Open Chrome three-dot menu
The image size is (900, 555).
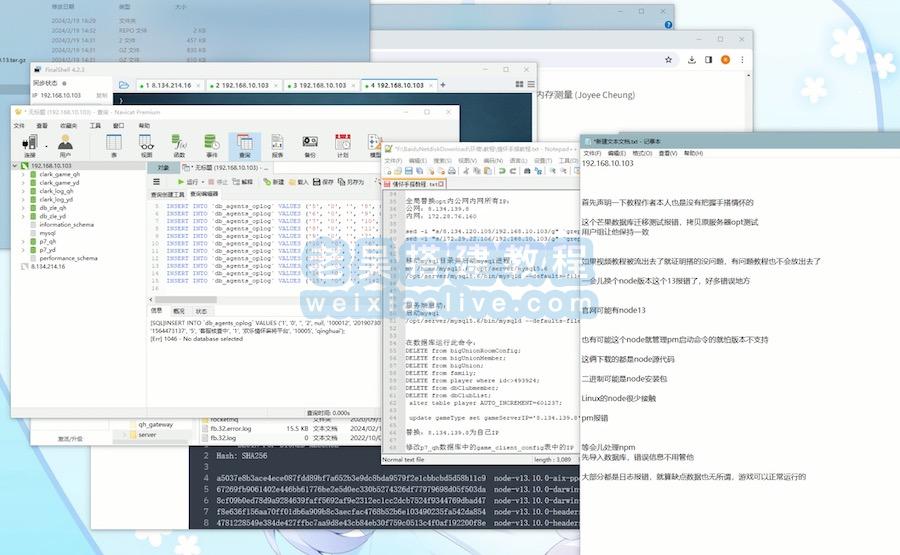tap(742, 60)
